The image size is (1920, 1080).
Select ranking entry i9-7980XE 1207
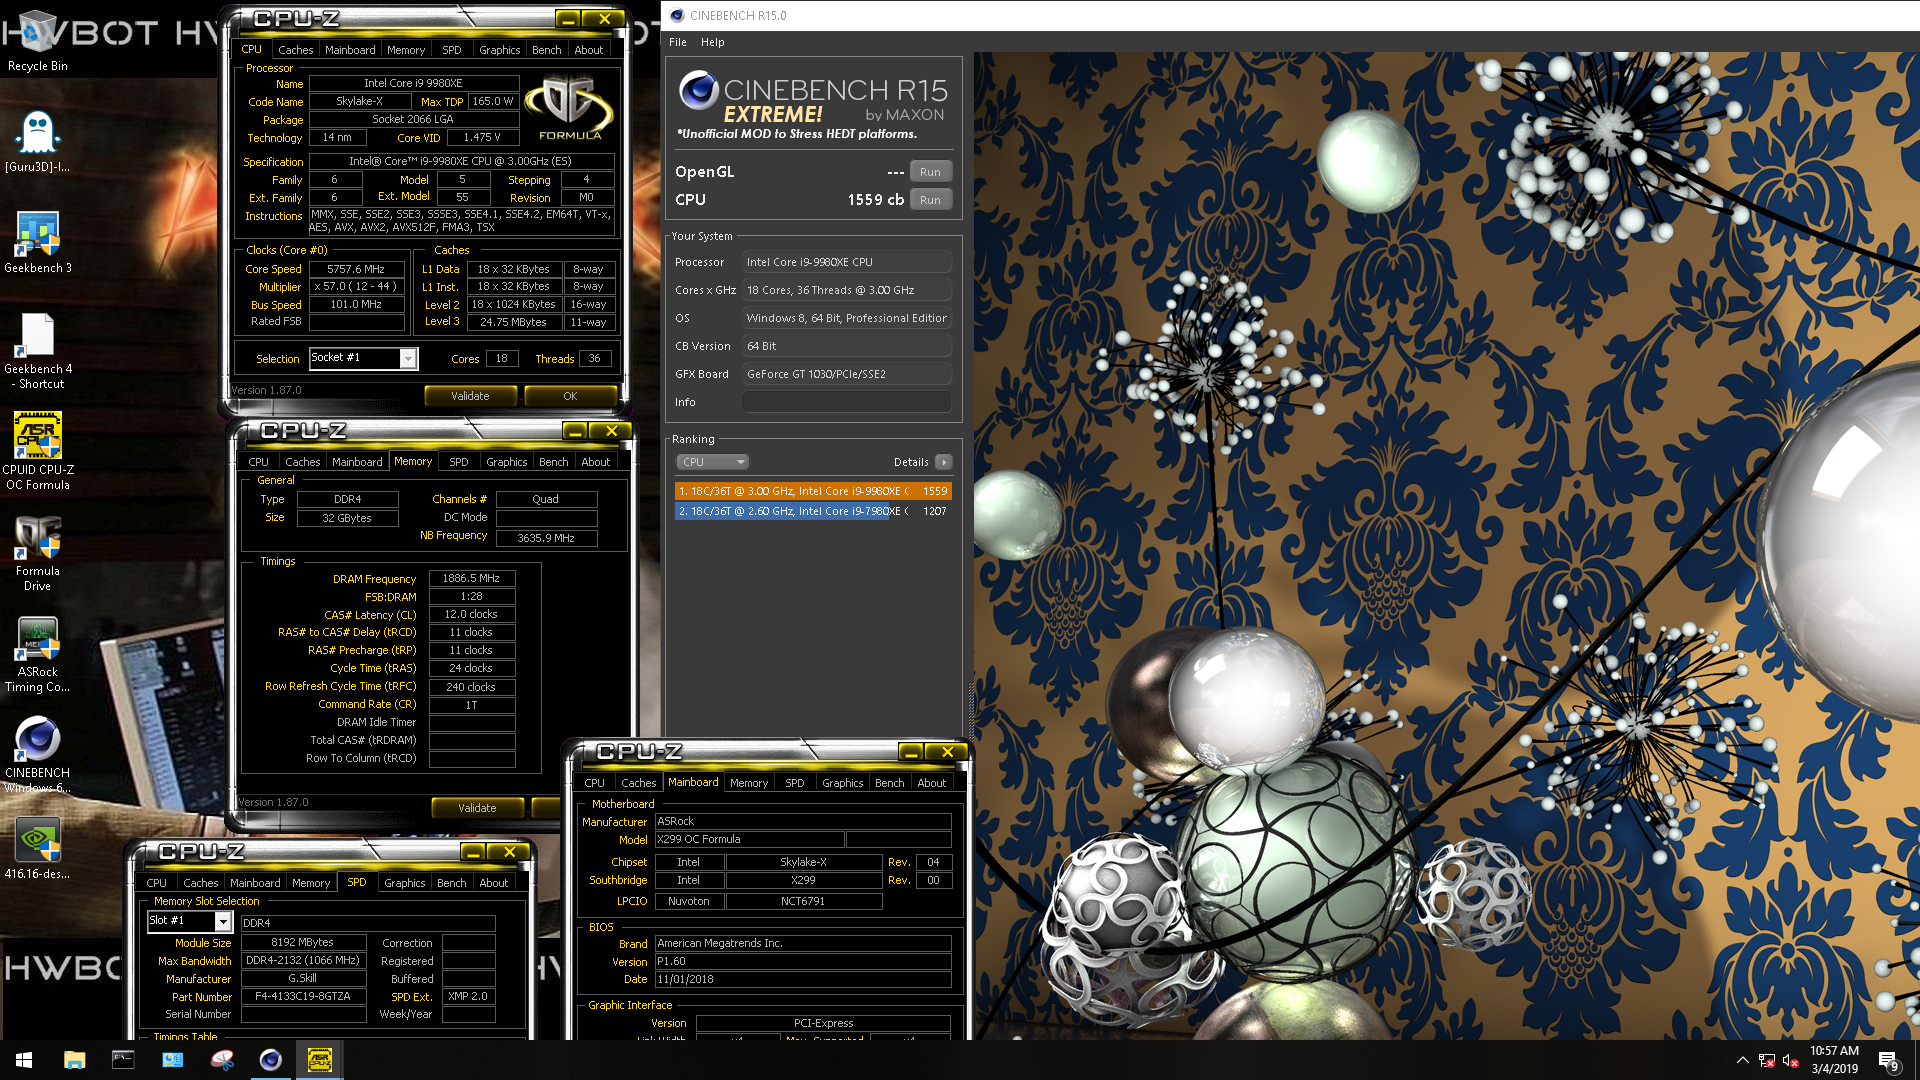812,511
